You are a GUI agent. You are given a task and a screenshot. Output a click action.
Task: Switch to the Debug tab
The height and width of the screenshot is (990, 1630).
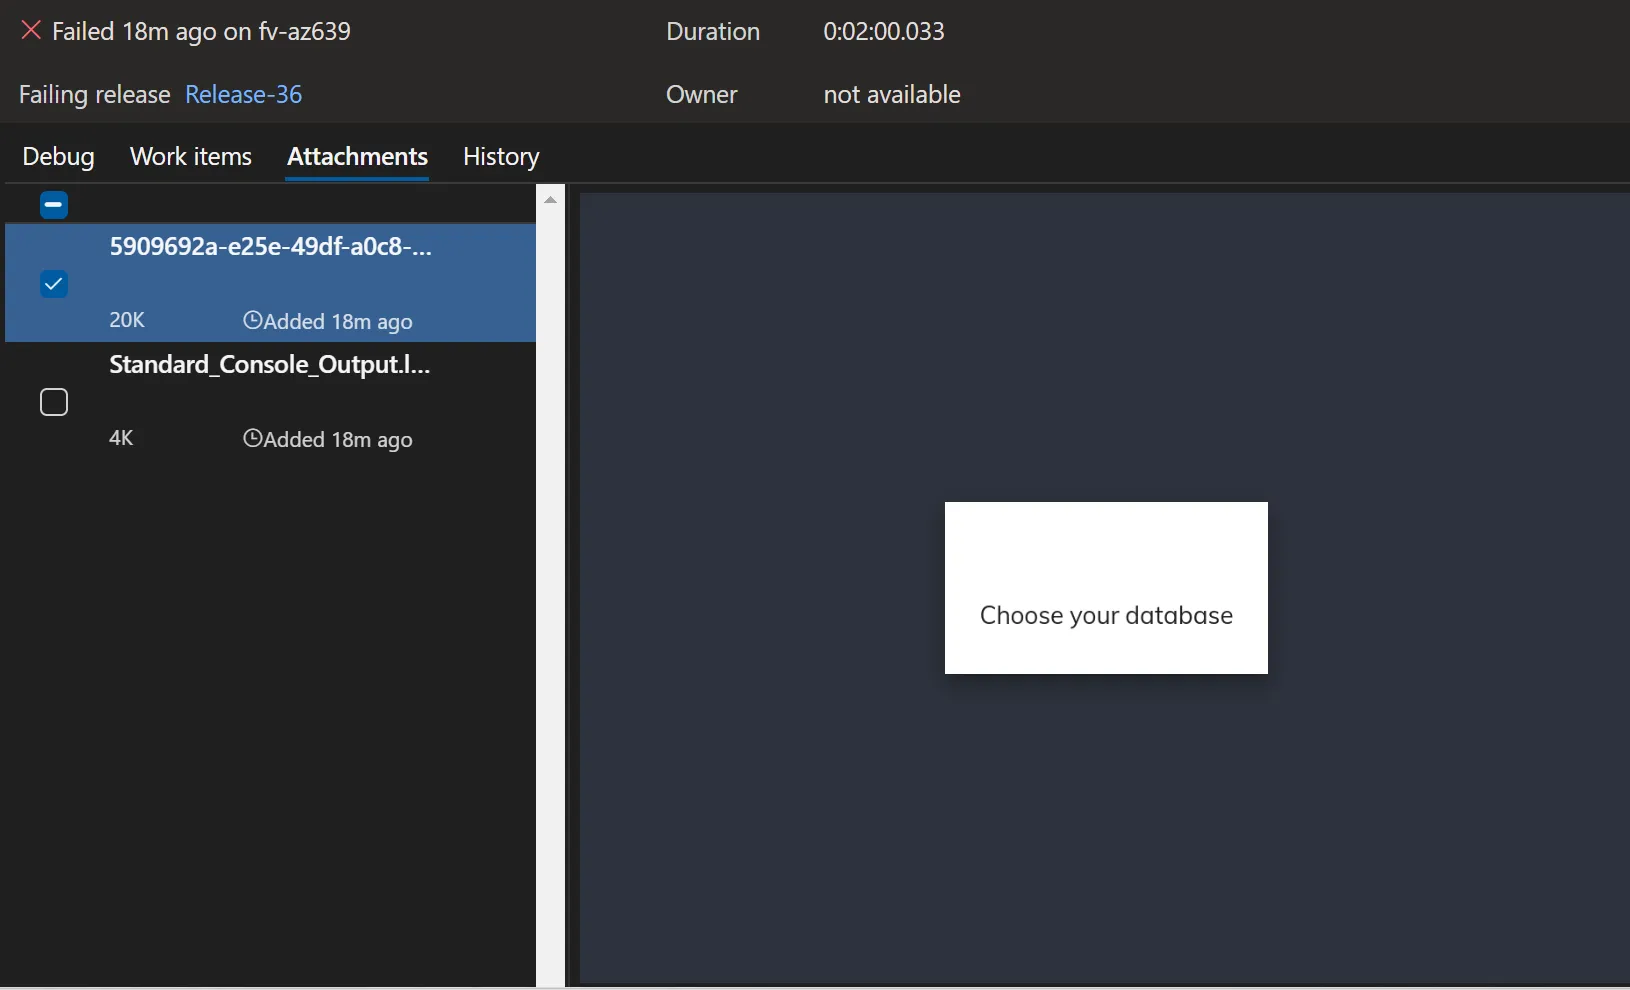(59, 157)
